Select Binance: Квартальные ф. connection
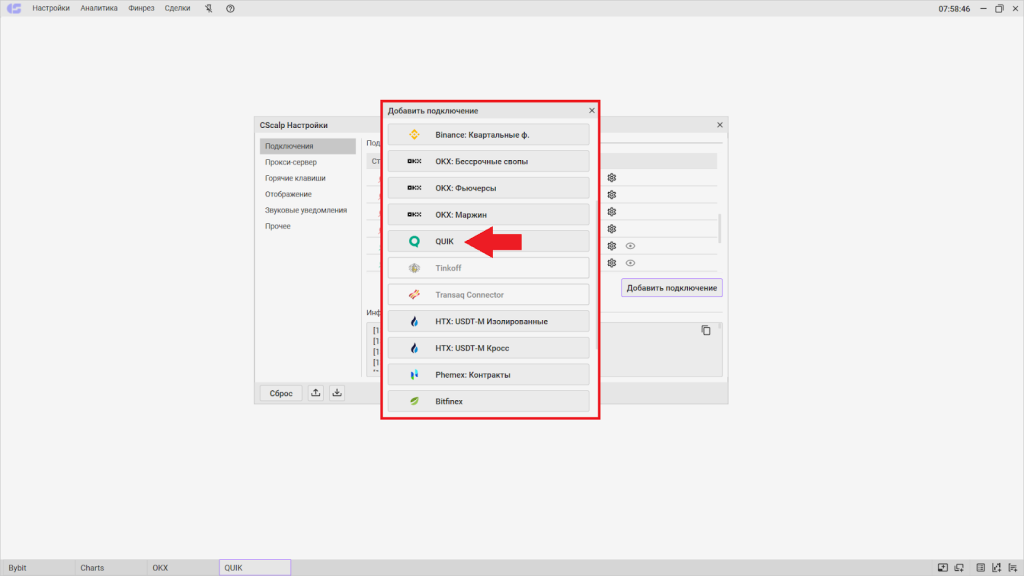 click(x=488, y=135)
